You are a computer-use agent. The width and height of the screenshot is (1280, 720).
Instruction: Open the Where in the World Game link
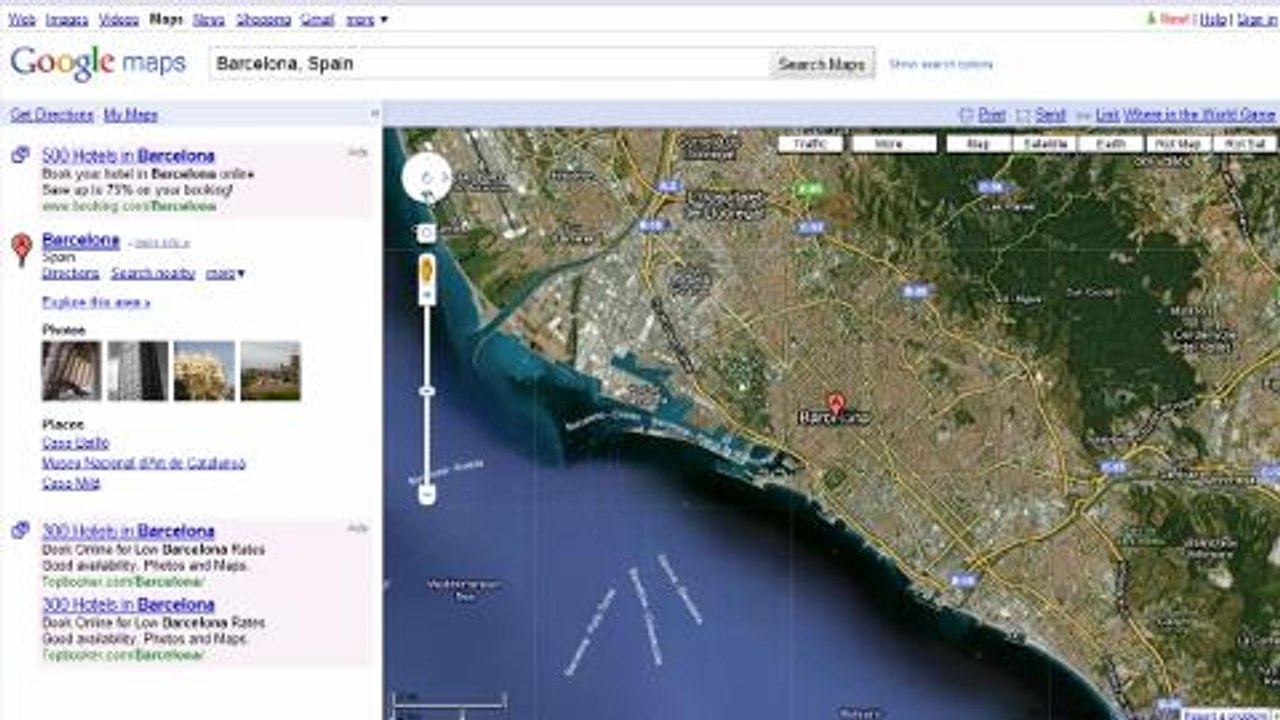(1200, 115)
